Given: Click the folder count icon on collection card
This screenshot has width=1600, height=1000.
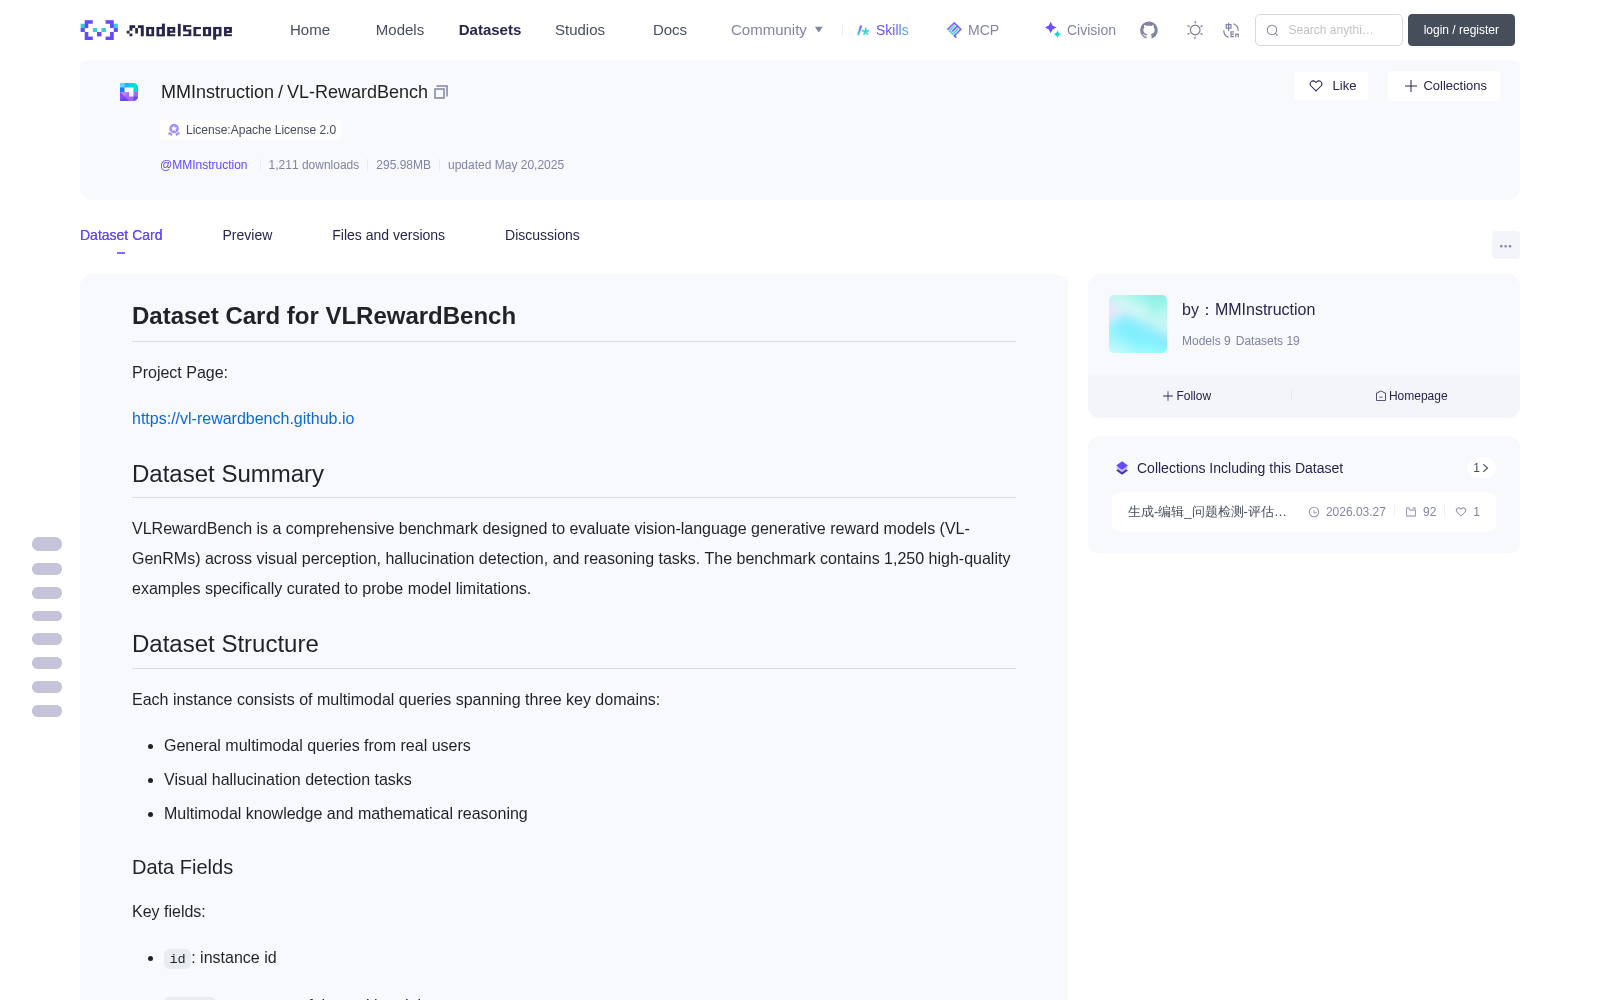Looking at the screenshot, I should 1411,512.
